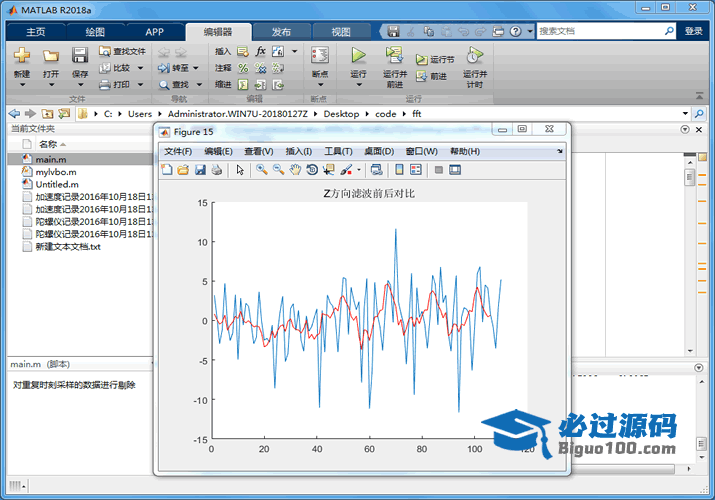
Task: Click the Insert Colorbar icon in the figure toolbar
Action: point(399,170)
